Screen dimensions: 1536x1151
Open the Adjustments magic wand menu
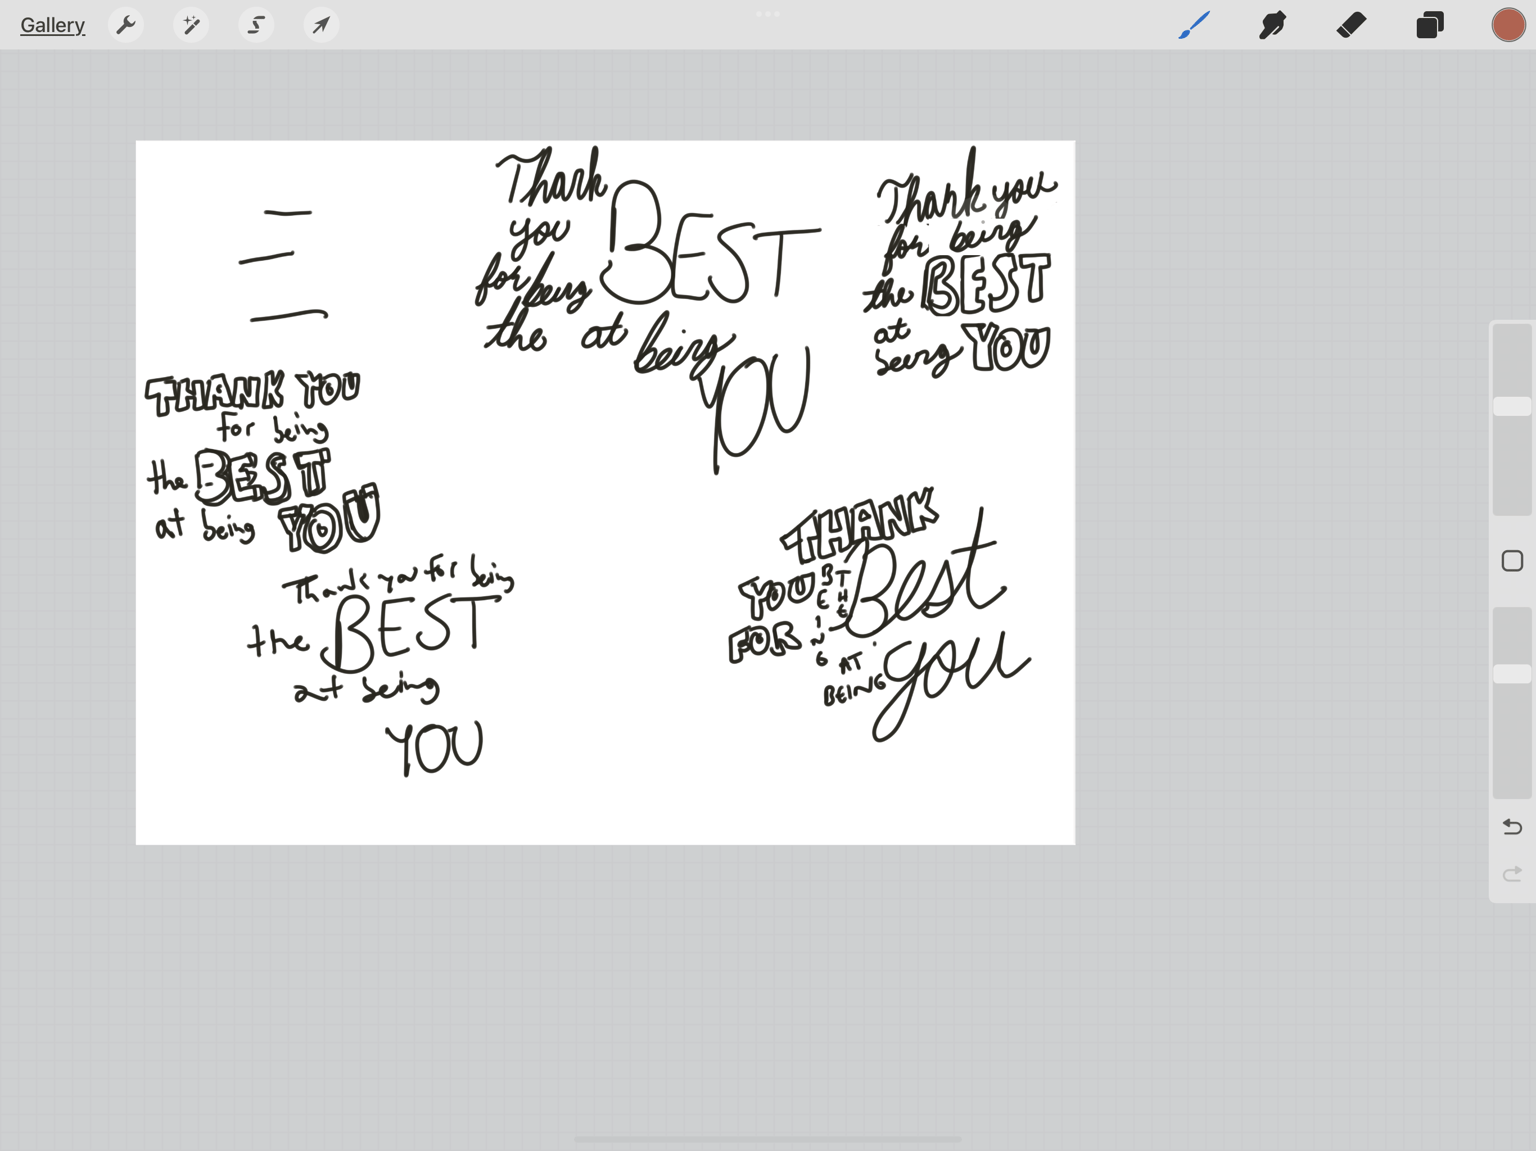point(190,25)
